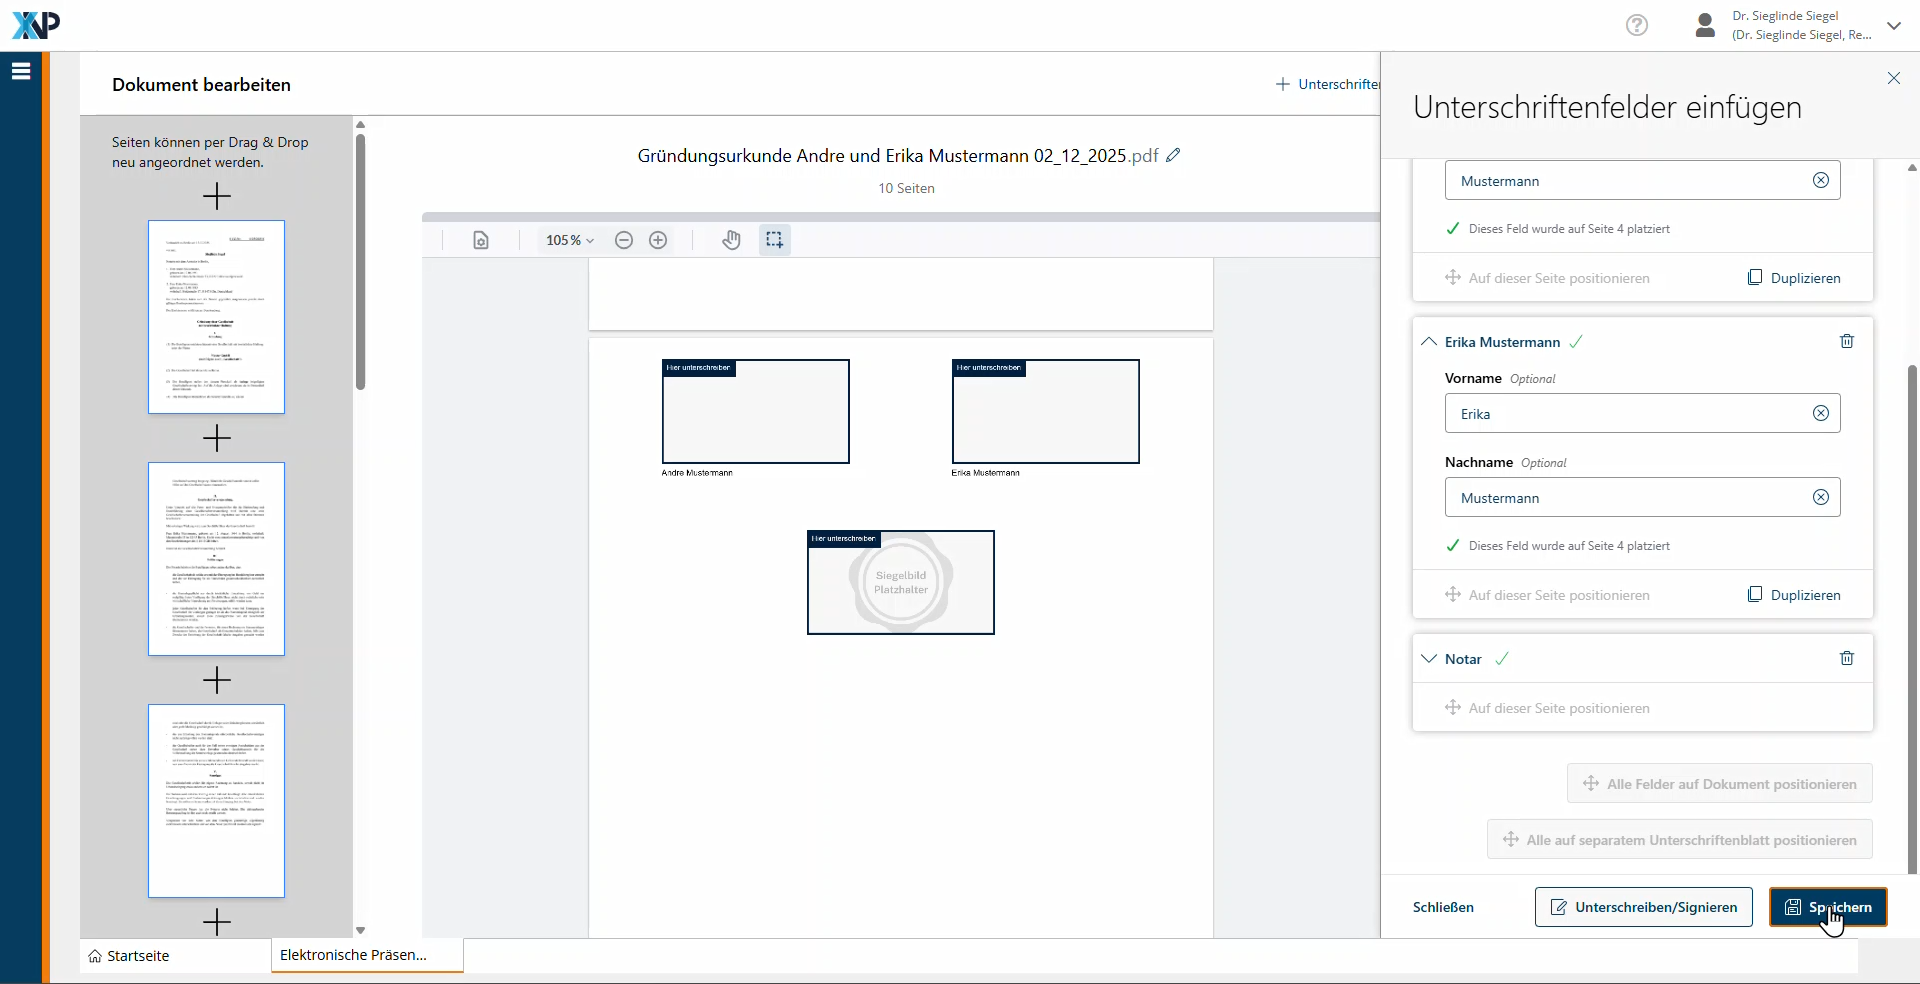1920x984 pixels.
Task: Expand the Notar section
Action: (1429, 659)
